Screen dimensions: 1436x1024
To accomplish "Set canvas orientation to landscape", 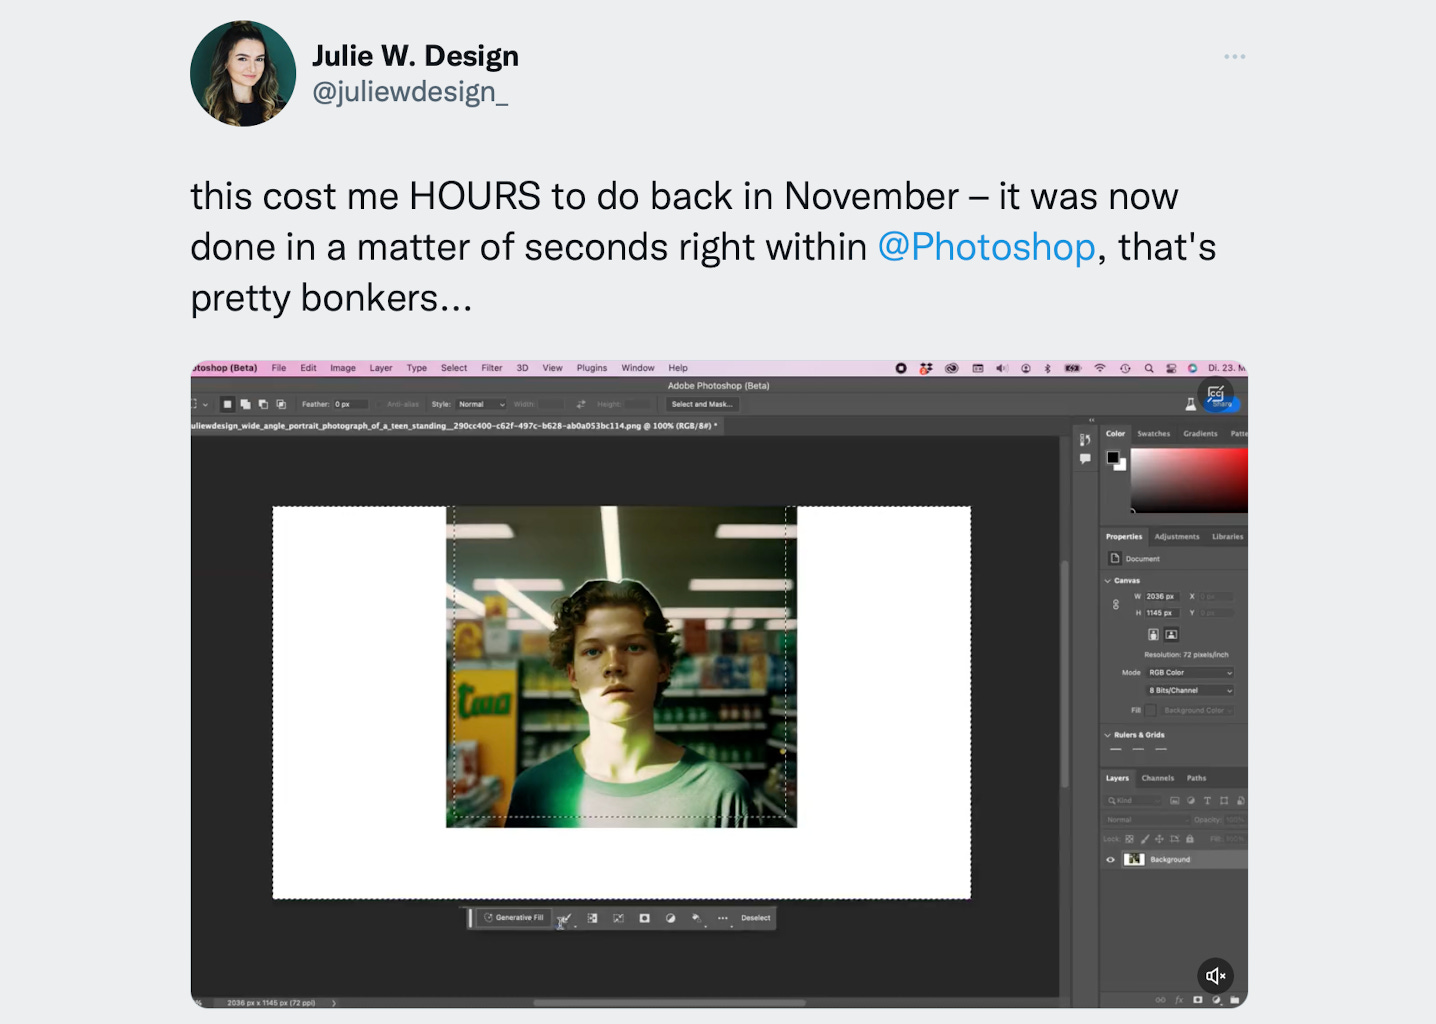I will pos(1171,634).
